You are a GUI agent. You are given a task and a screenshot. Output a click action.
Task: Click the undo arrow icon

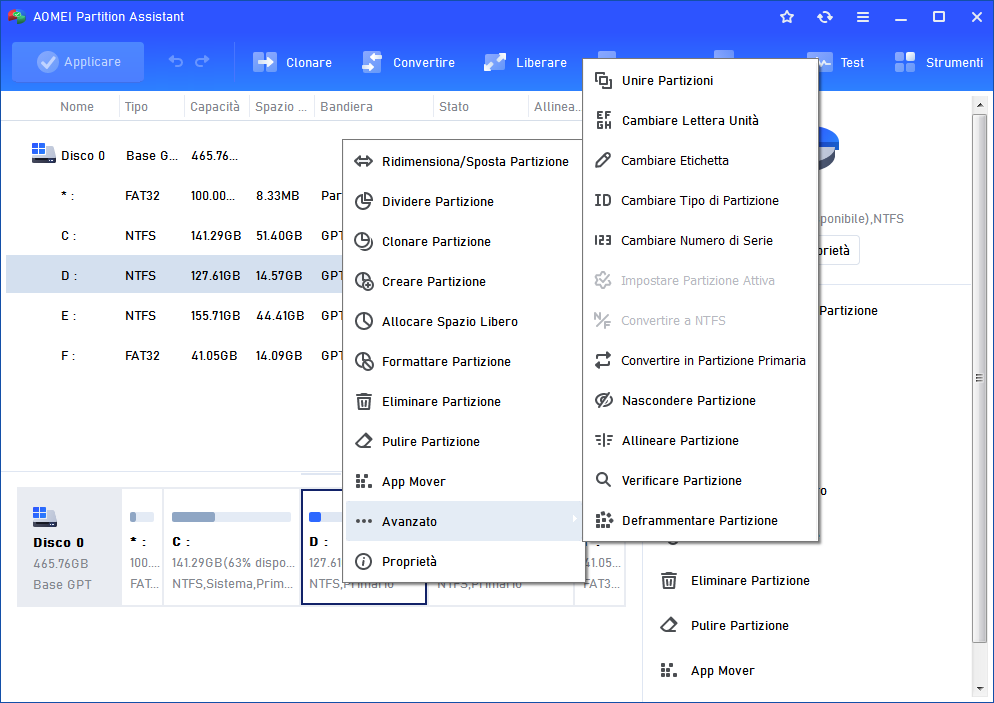pyautogui.click(x=176, y=61)
